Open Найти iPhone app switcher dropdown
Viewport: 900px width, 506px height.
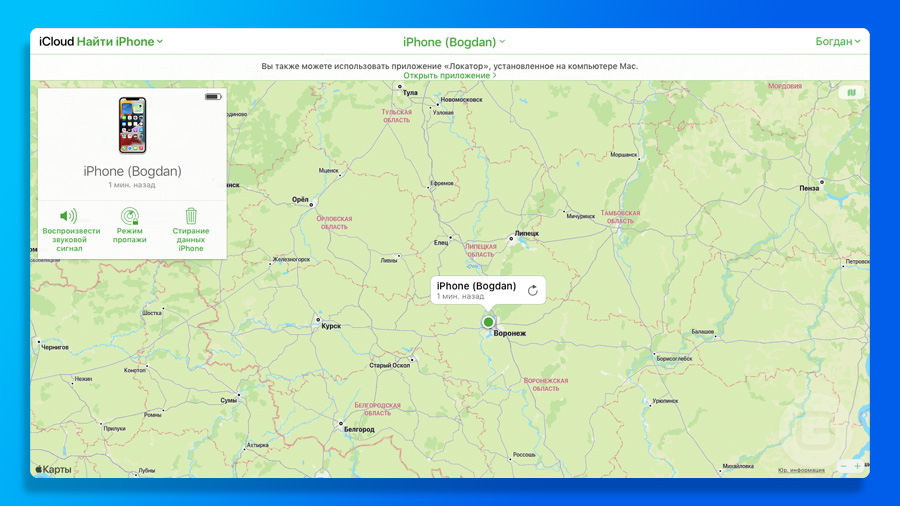pyautogui.click(x=119, y=41)
